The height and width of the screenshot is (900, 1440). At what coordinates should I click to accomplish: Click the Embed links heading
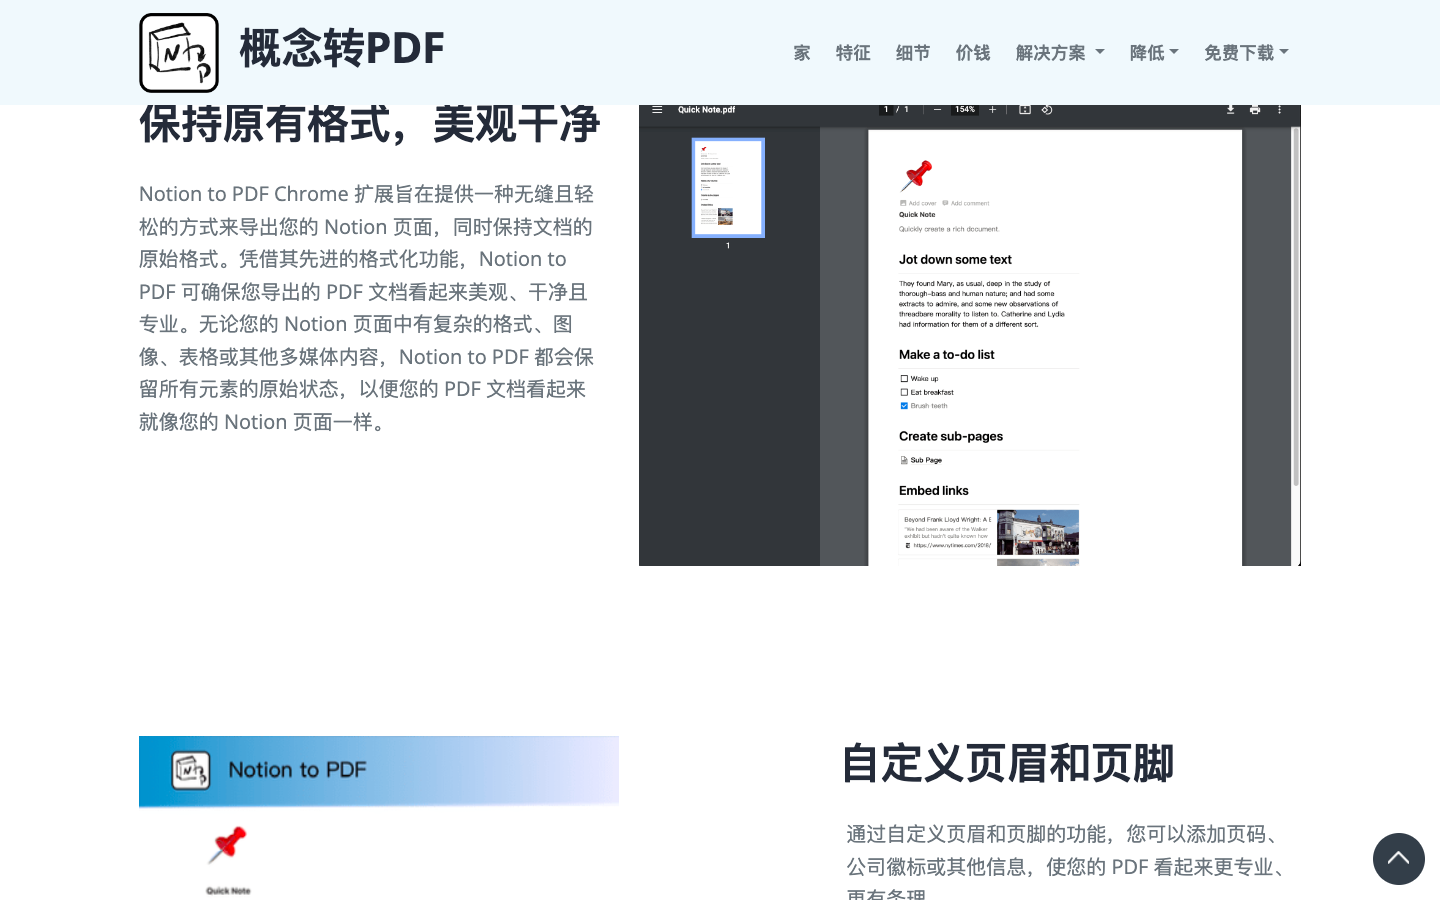click(x=933, y=491)
